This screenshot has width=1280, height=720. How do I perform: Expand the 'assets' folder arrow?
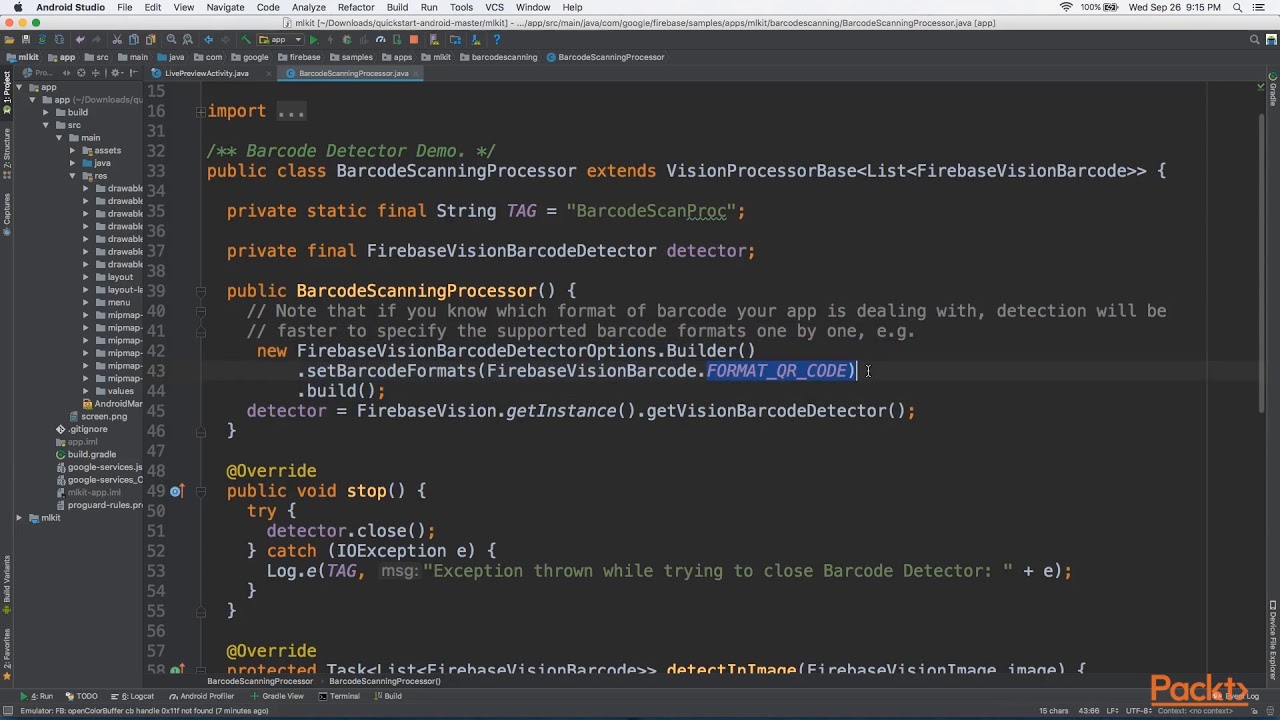[72, 150]
